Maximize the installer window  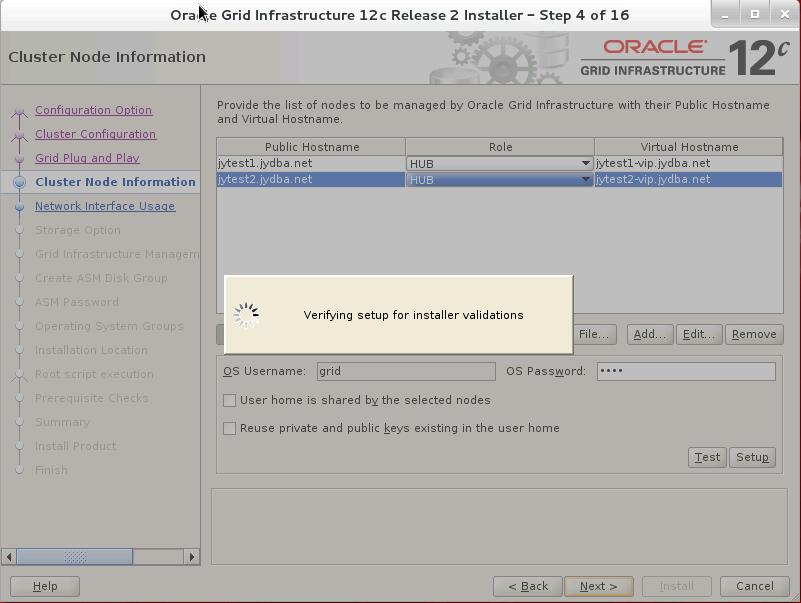pyautogui.click(x=755, y=15)
